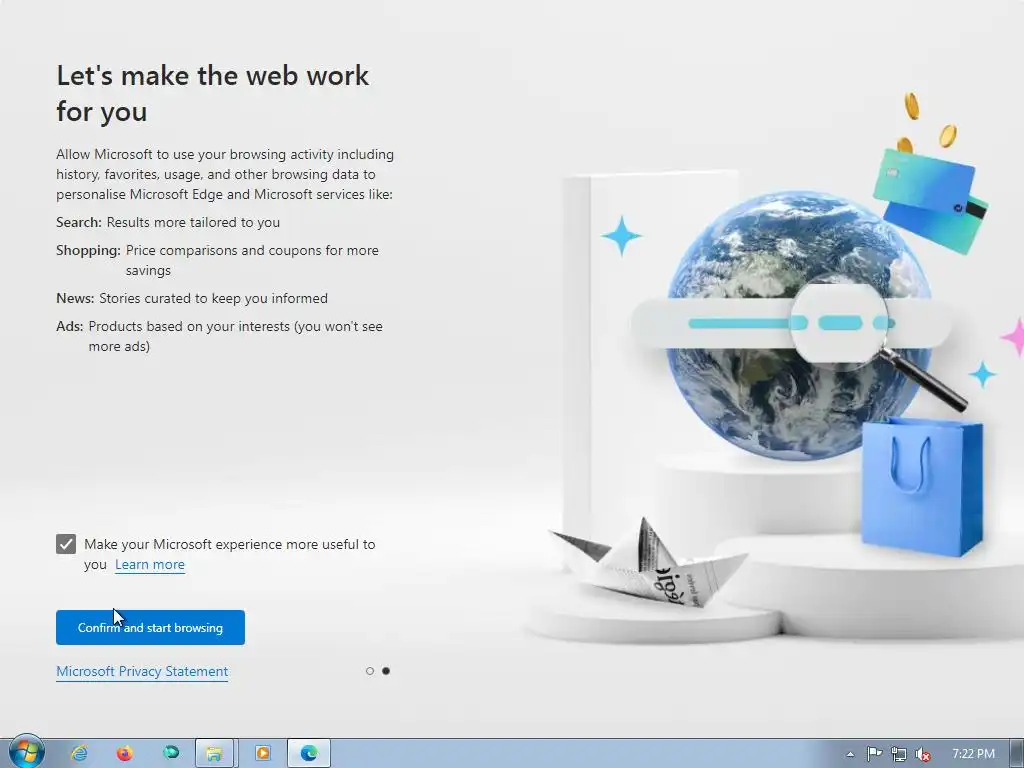
Task: Open network status tray icon
Action: click(x=899, y=754)
